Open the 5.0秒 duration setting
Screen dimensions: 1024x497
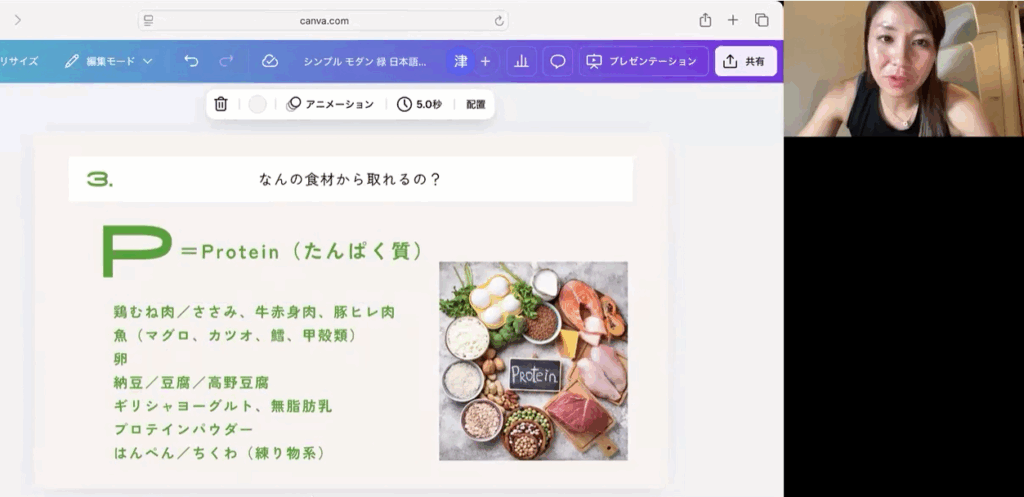coord(419,104)
